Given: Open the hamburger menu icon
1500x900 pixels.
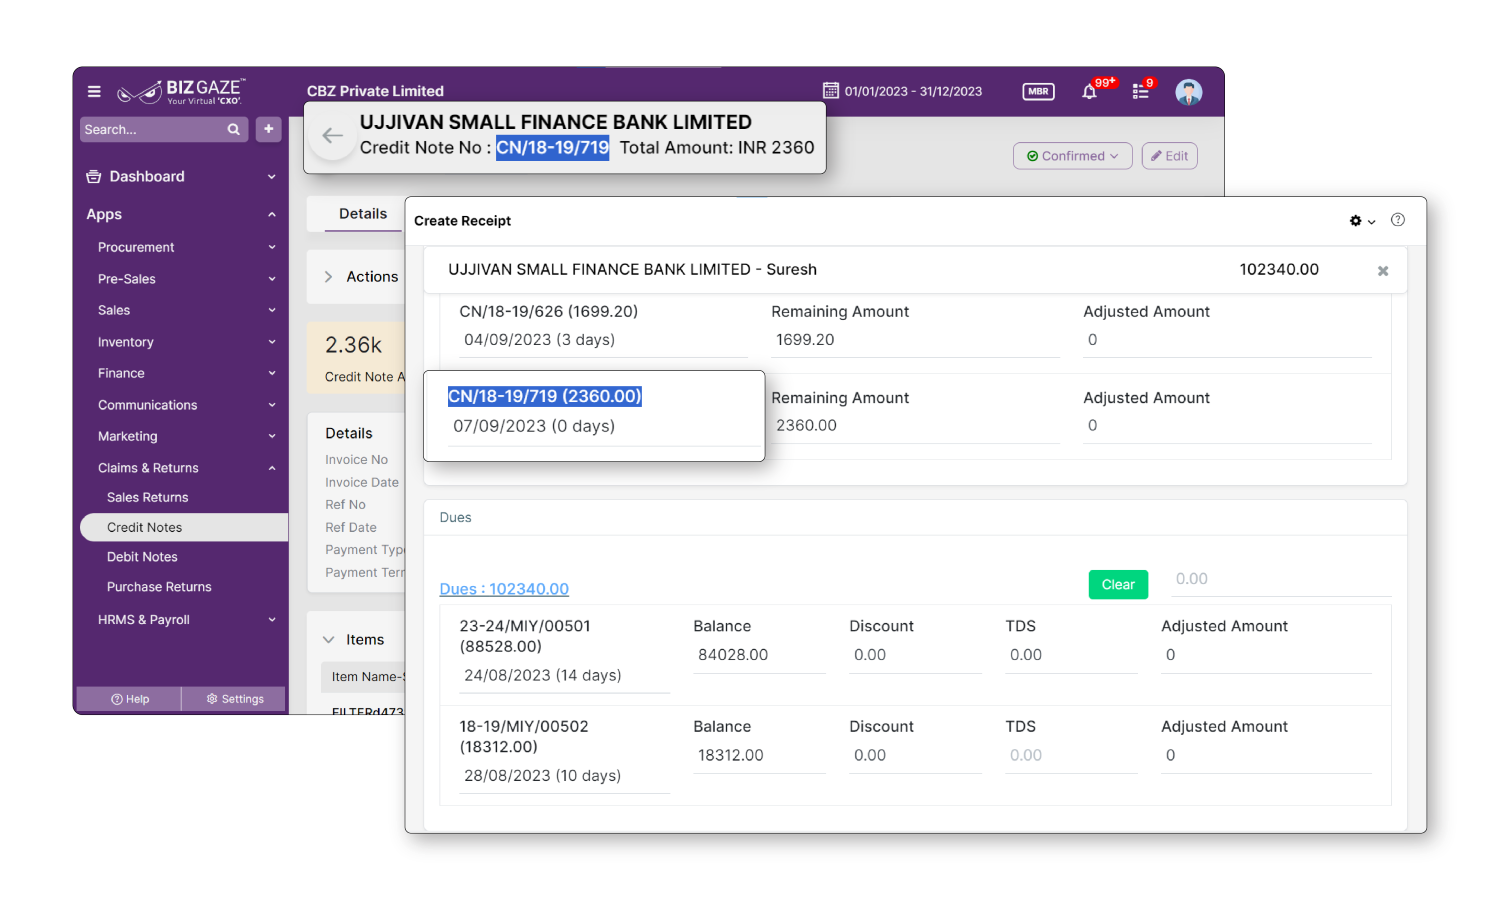Looking at the screenshot, I should (94, 92).
